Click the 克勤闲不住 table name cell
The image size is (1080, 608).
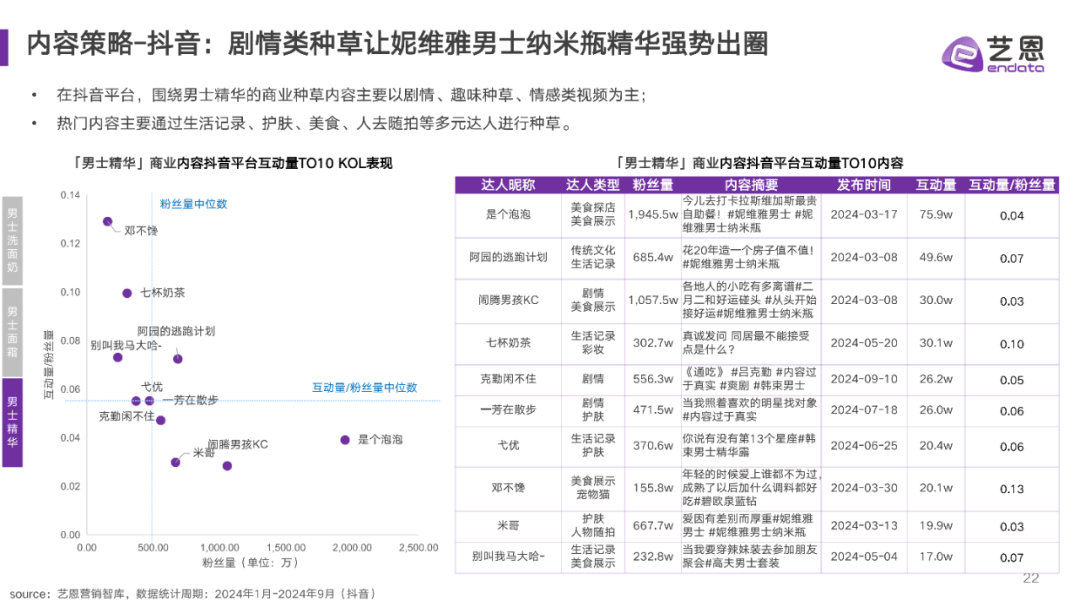coord(508,379)
